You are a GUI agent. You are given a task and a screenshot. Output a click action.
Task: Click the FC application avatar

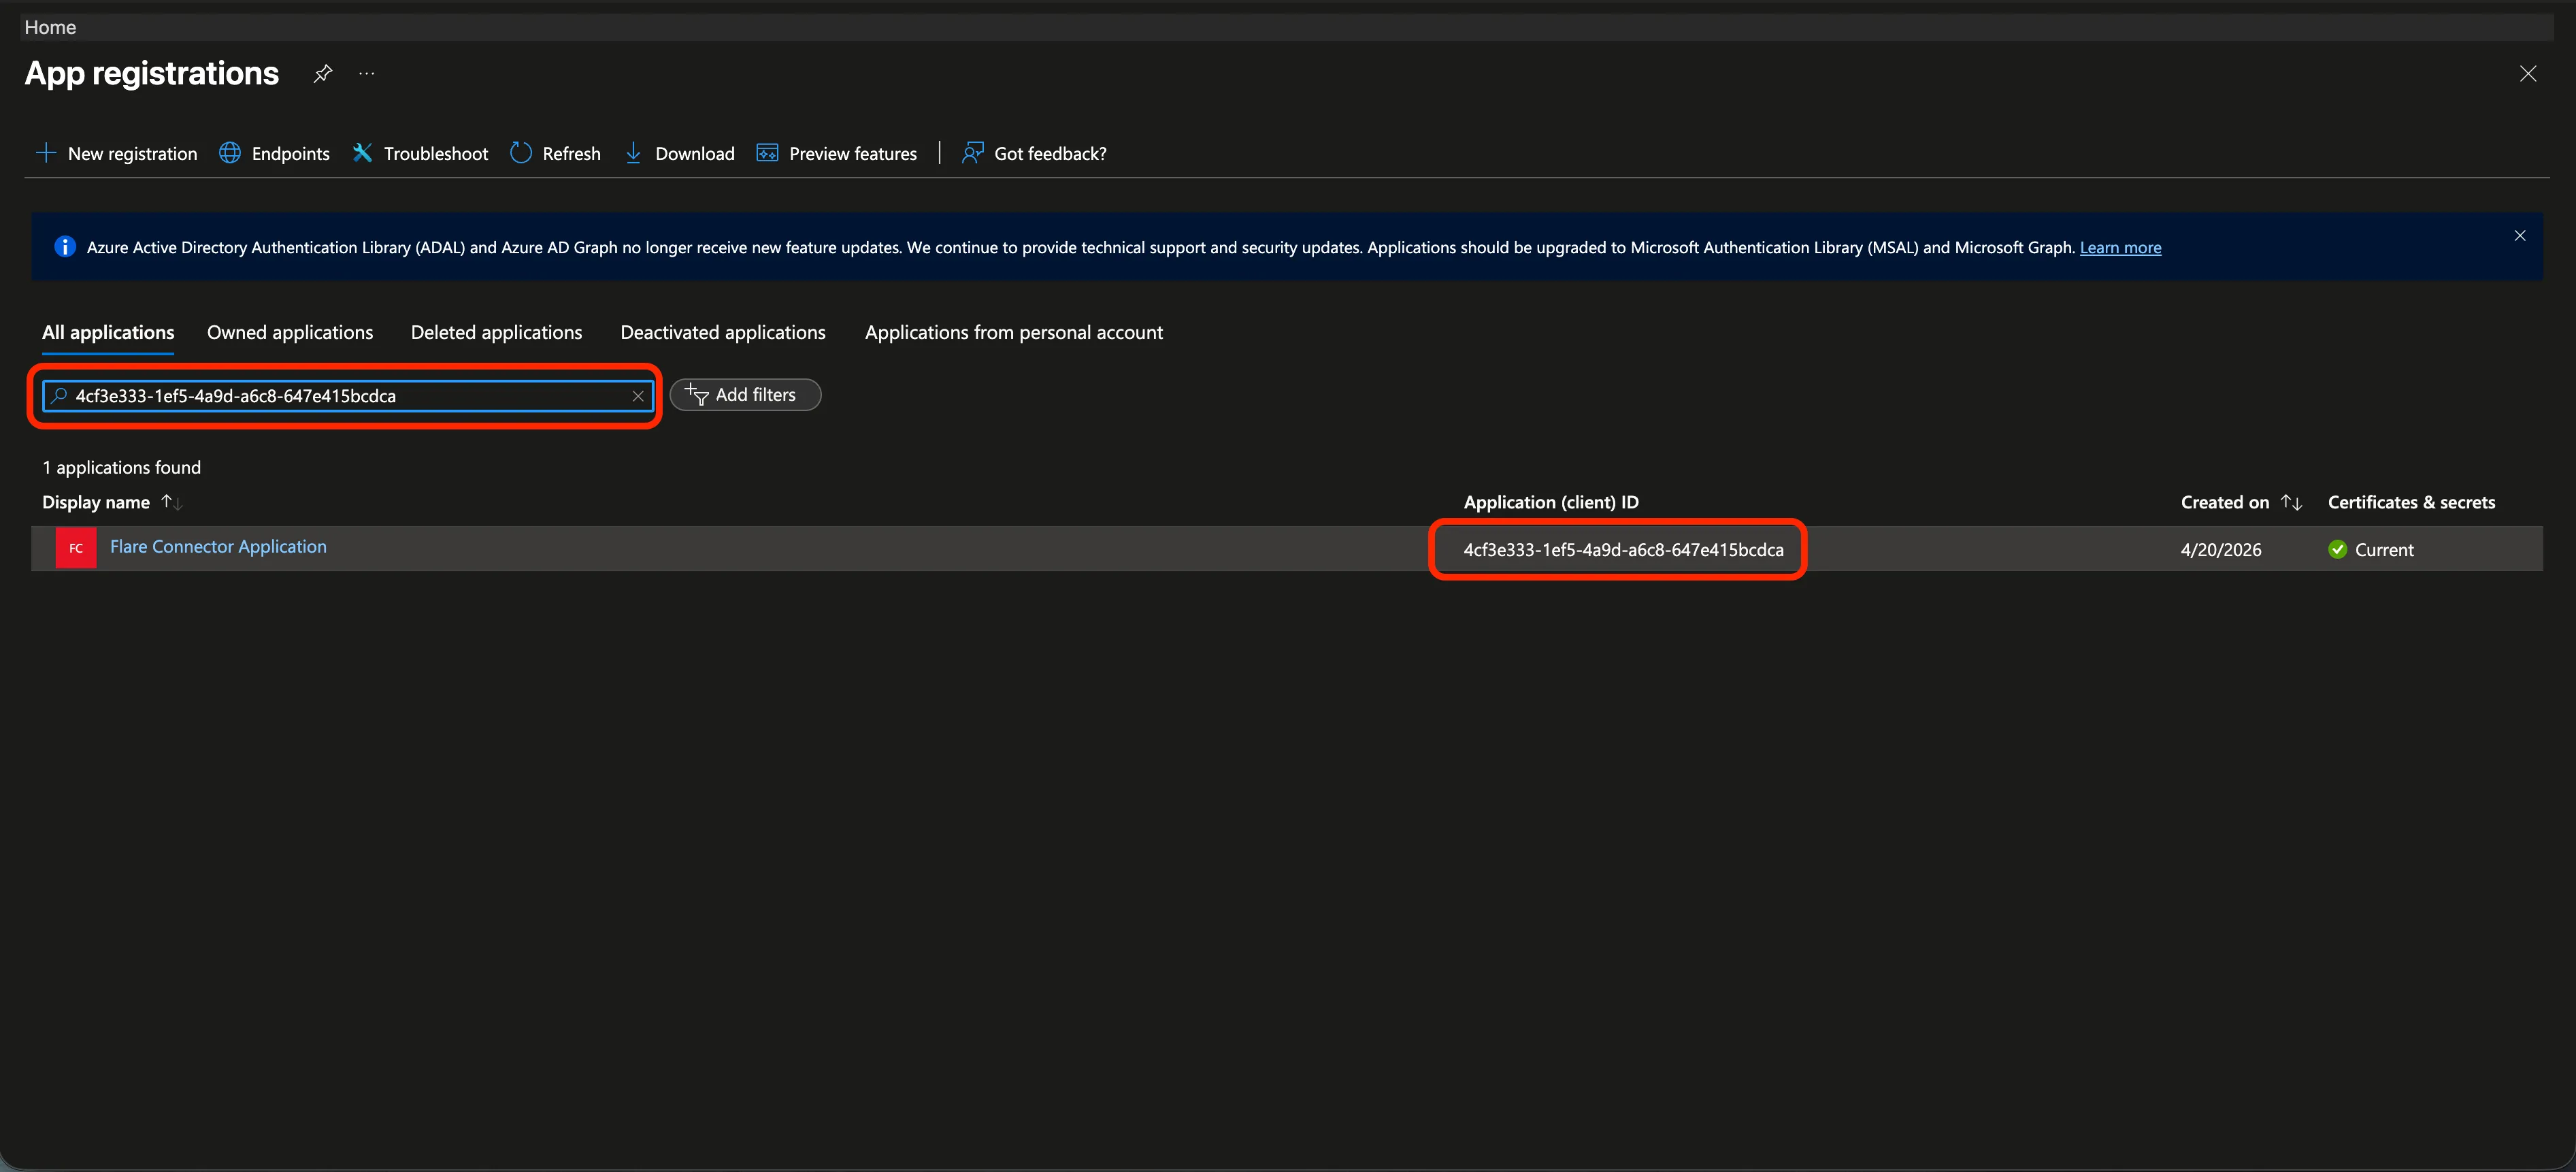76,548
